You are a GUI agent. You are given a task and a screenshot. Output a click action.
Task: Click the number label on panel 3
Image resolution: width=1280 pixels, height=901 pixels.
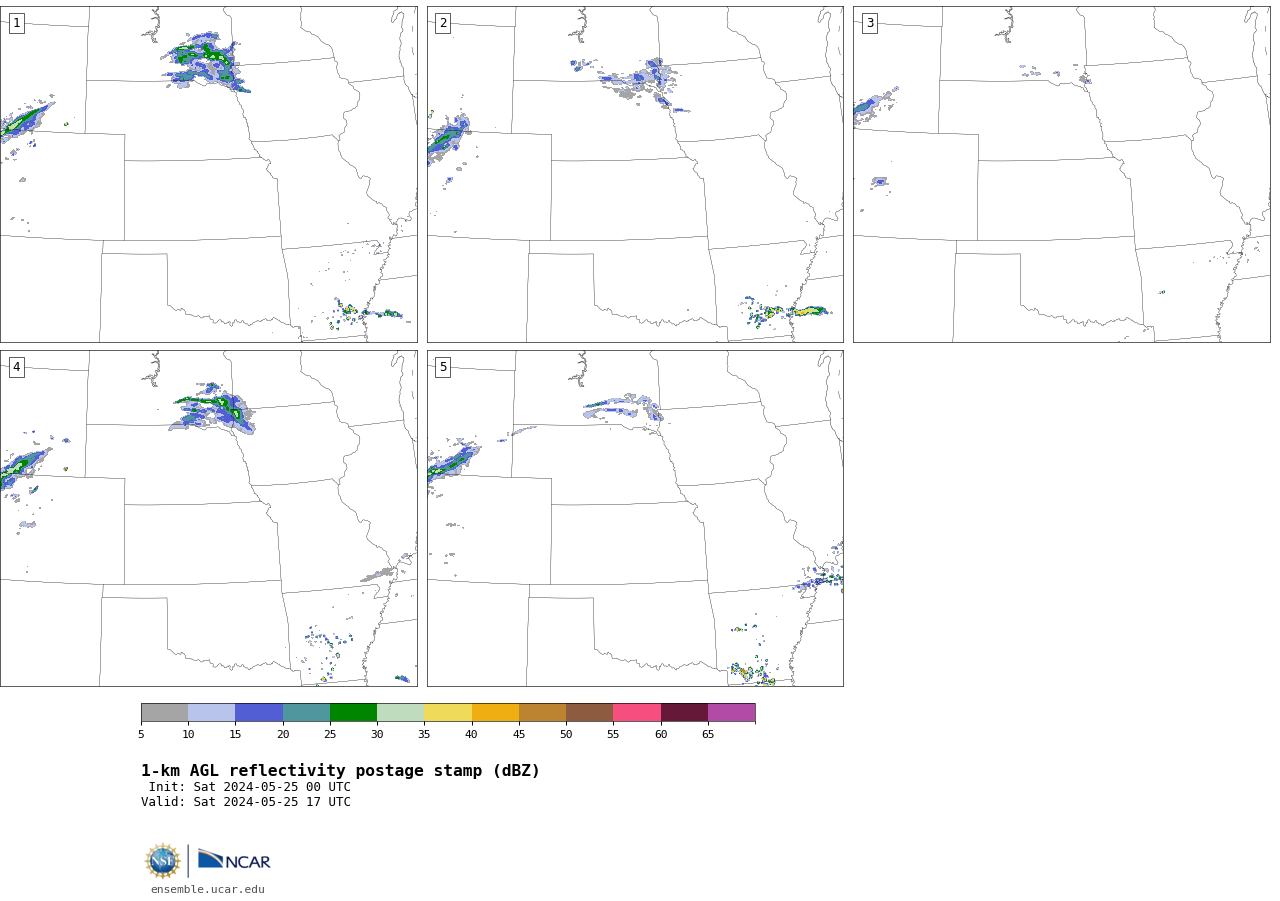869,23
